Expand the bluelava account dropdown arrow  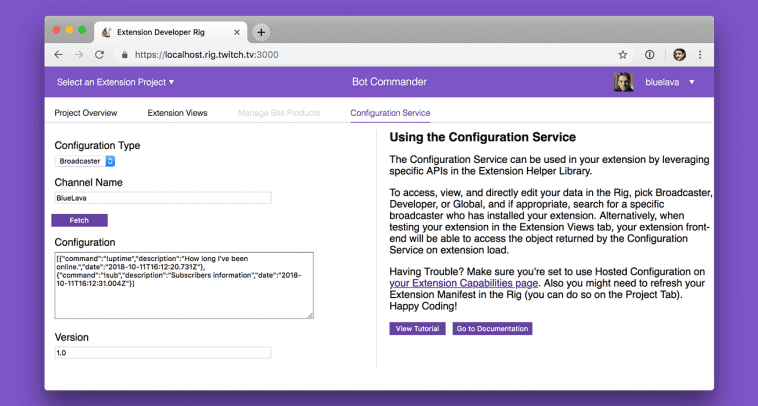[x=692, y=82]
